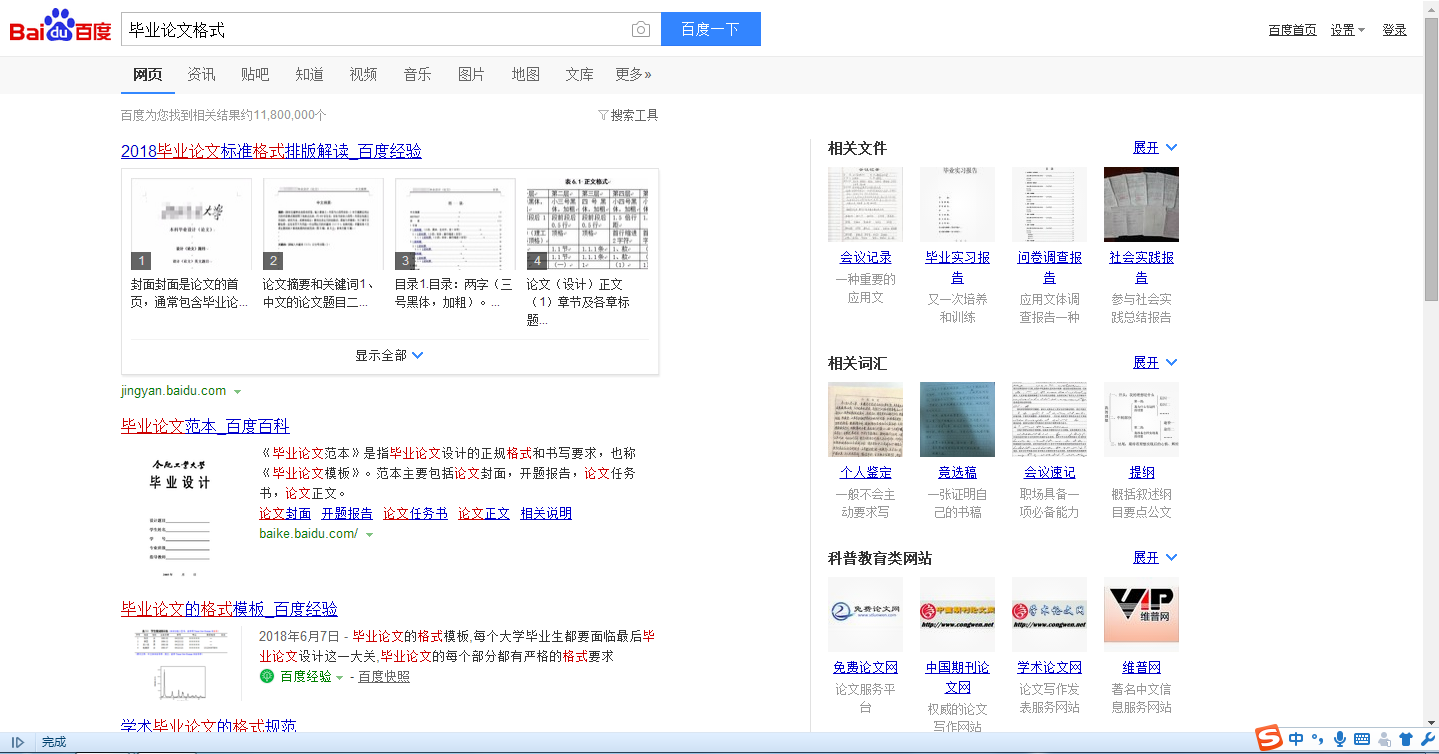Open the 个人鉴定 link

pos(865,472)
